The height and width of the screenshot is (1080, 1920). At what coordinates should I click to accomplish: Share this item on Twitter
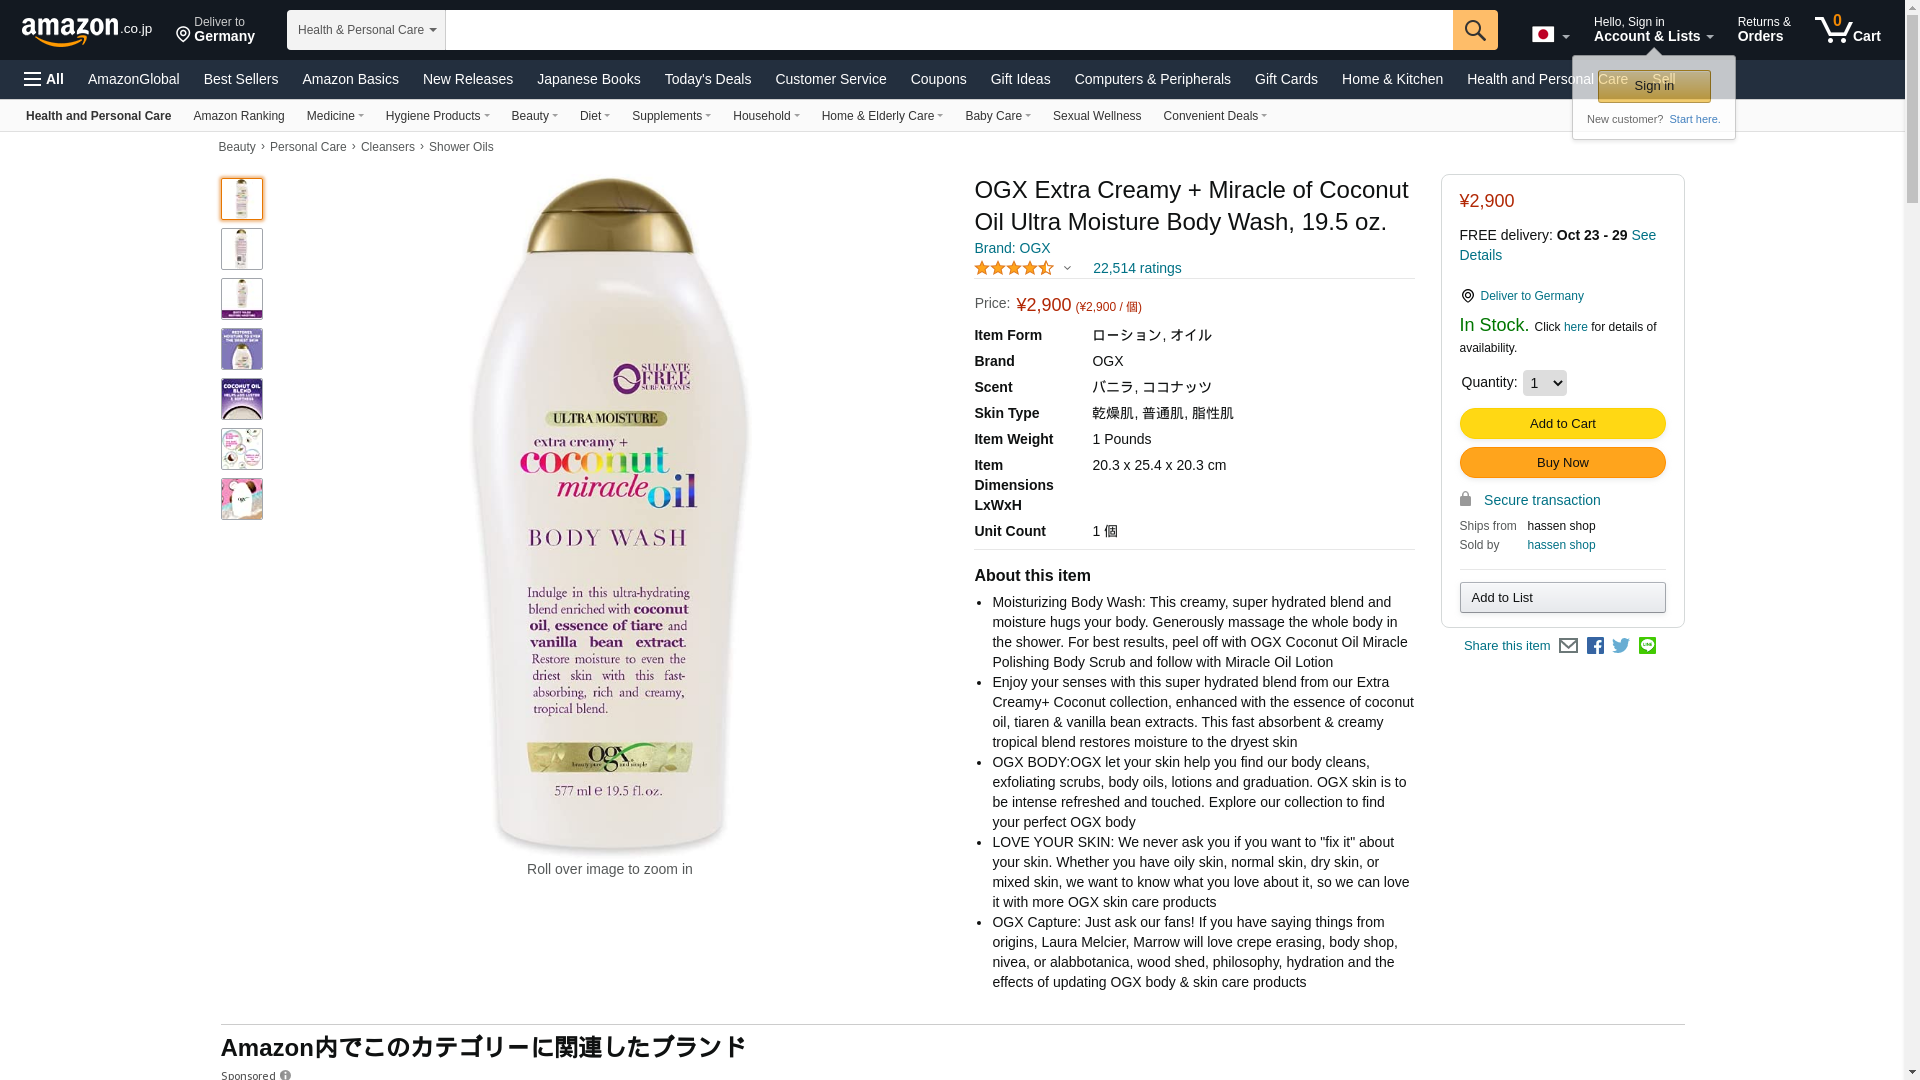tap(1621, 646)
